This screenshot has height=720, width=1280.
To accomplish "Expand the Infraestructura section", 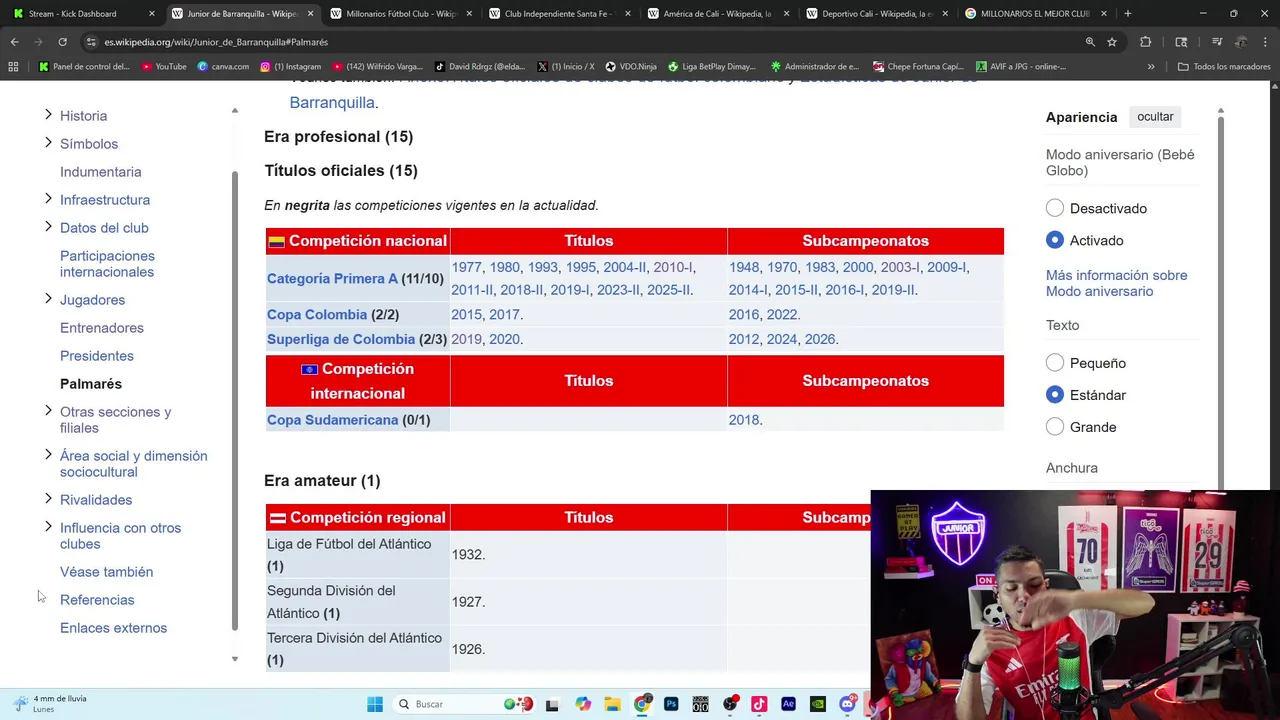I will [48, 199].
